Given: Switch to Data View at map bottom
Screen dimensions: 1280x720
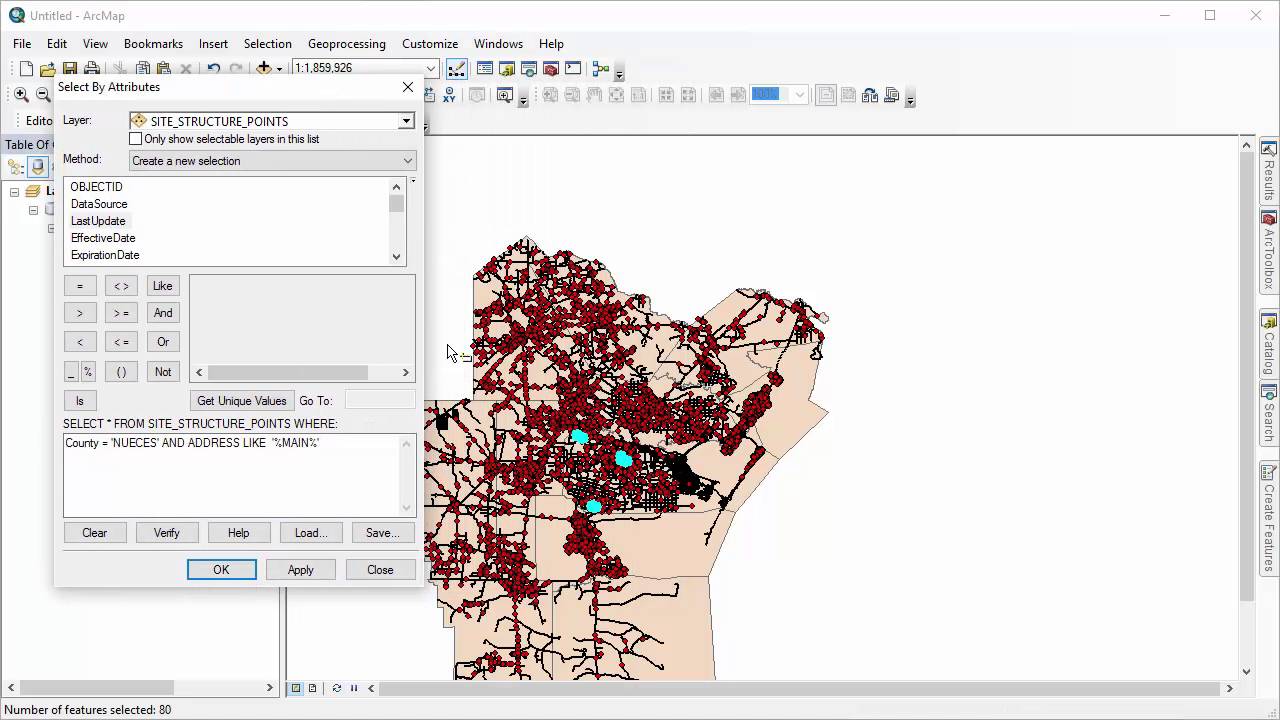Looking at the screenshot, I should click(x=296, y=688).
